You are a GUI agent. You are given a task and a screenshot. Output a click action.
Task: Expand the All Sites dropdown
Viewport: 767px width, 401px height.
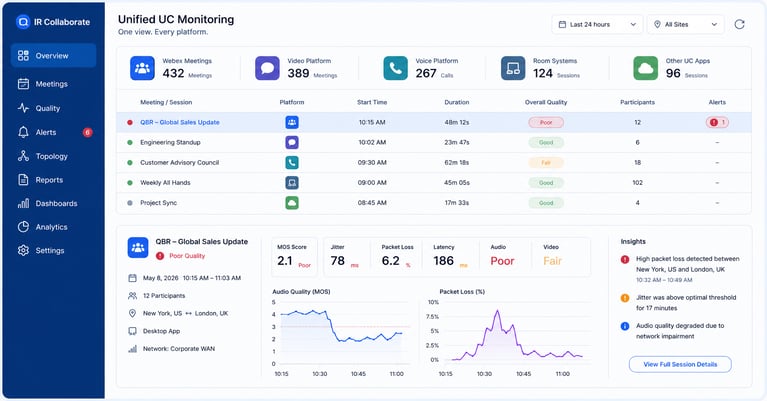coord(686,24)
